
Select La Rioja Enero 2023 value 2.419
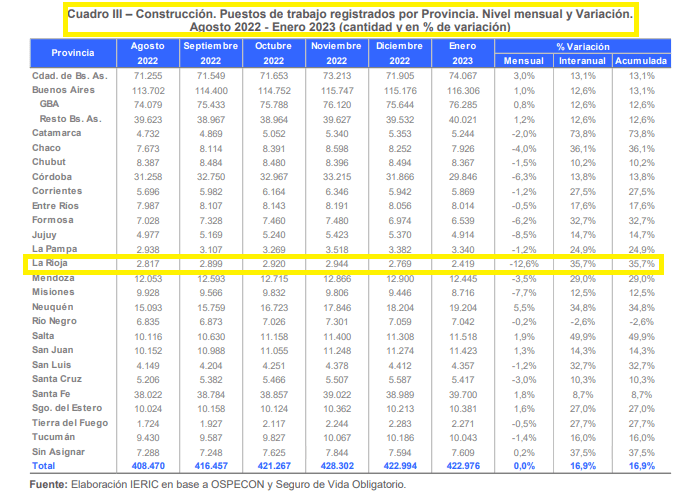463,264
